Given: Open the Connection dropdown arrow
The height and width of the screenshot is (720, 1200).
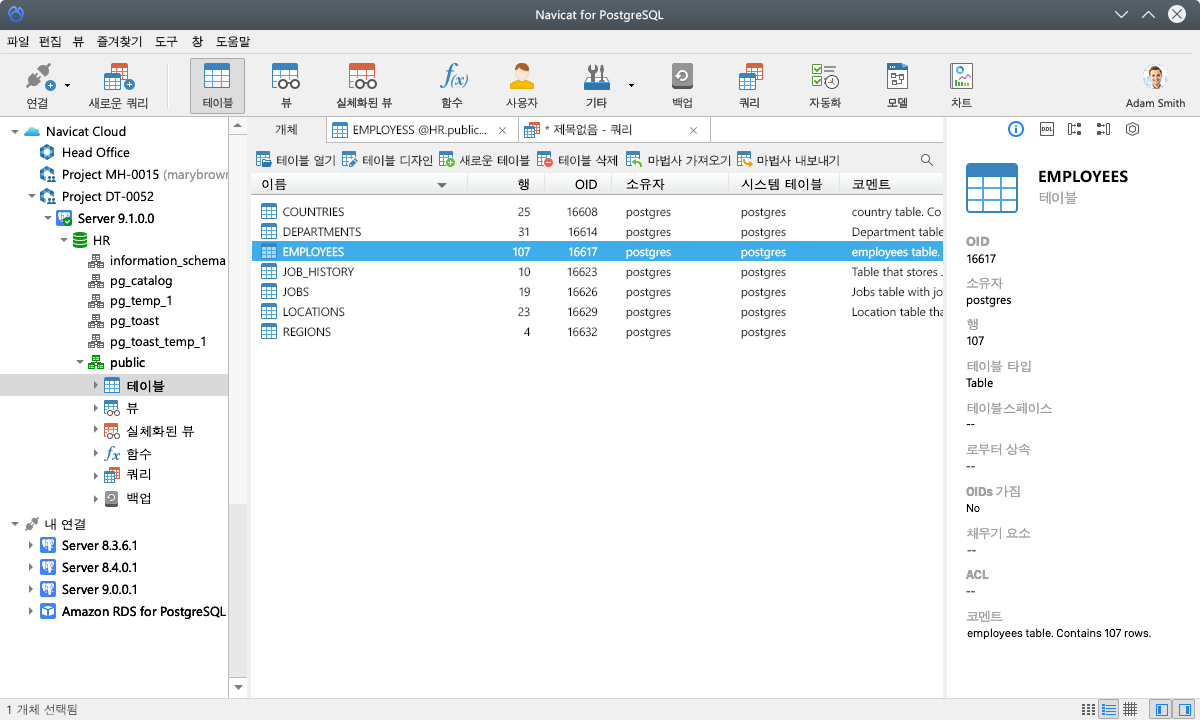Looking at the screenshot, I should (68, 86).
